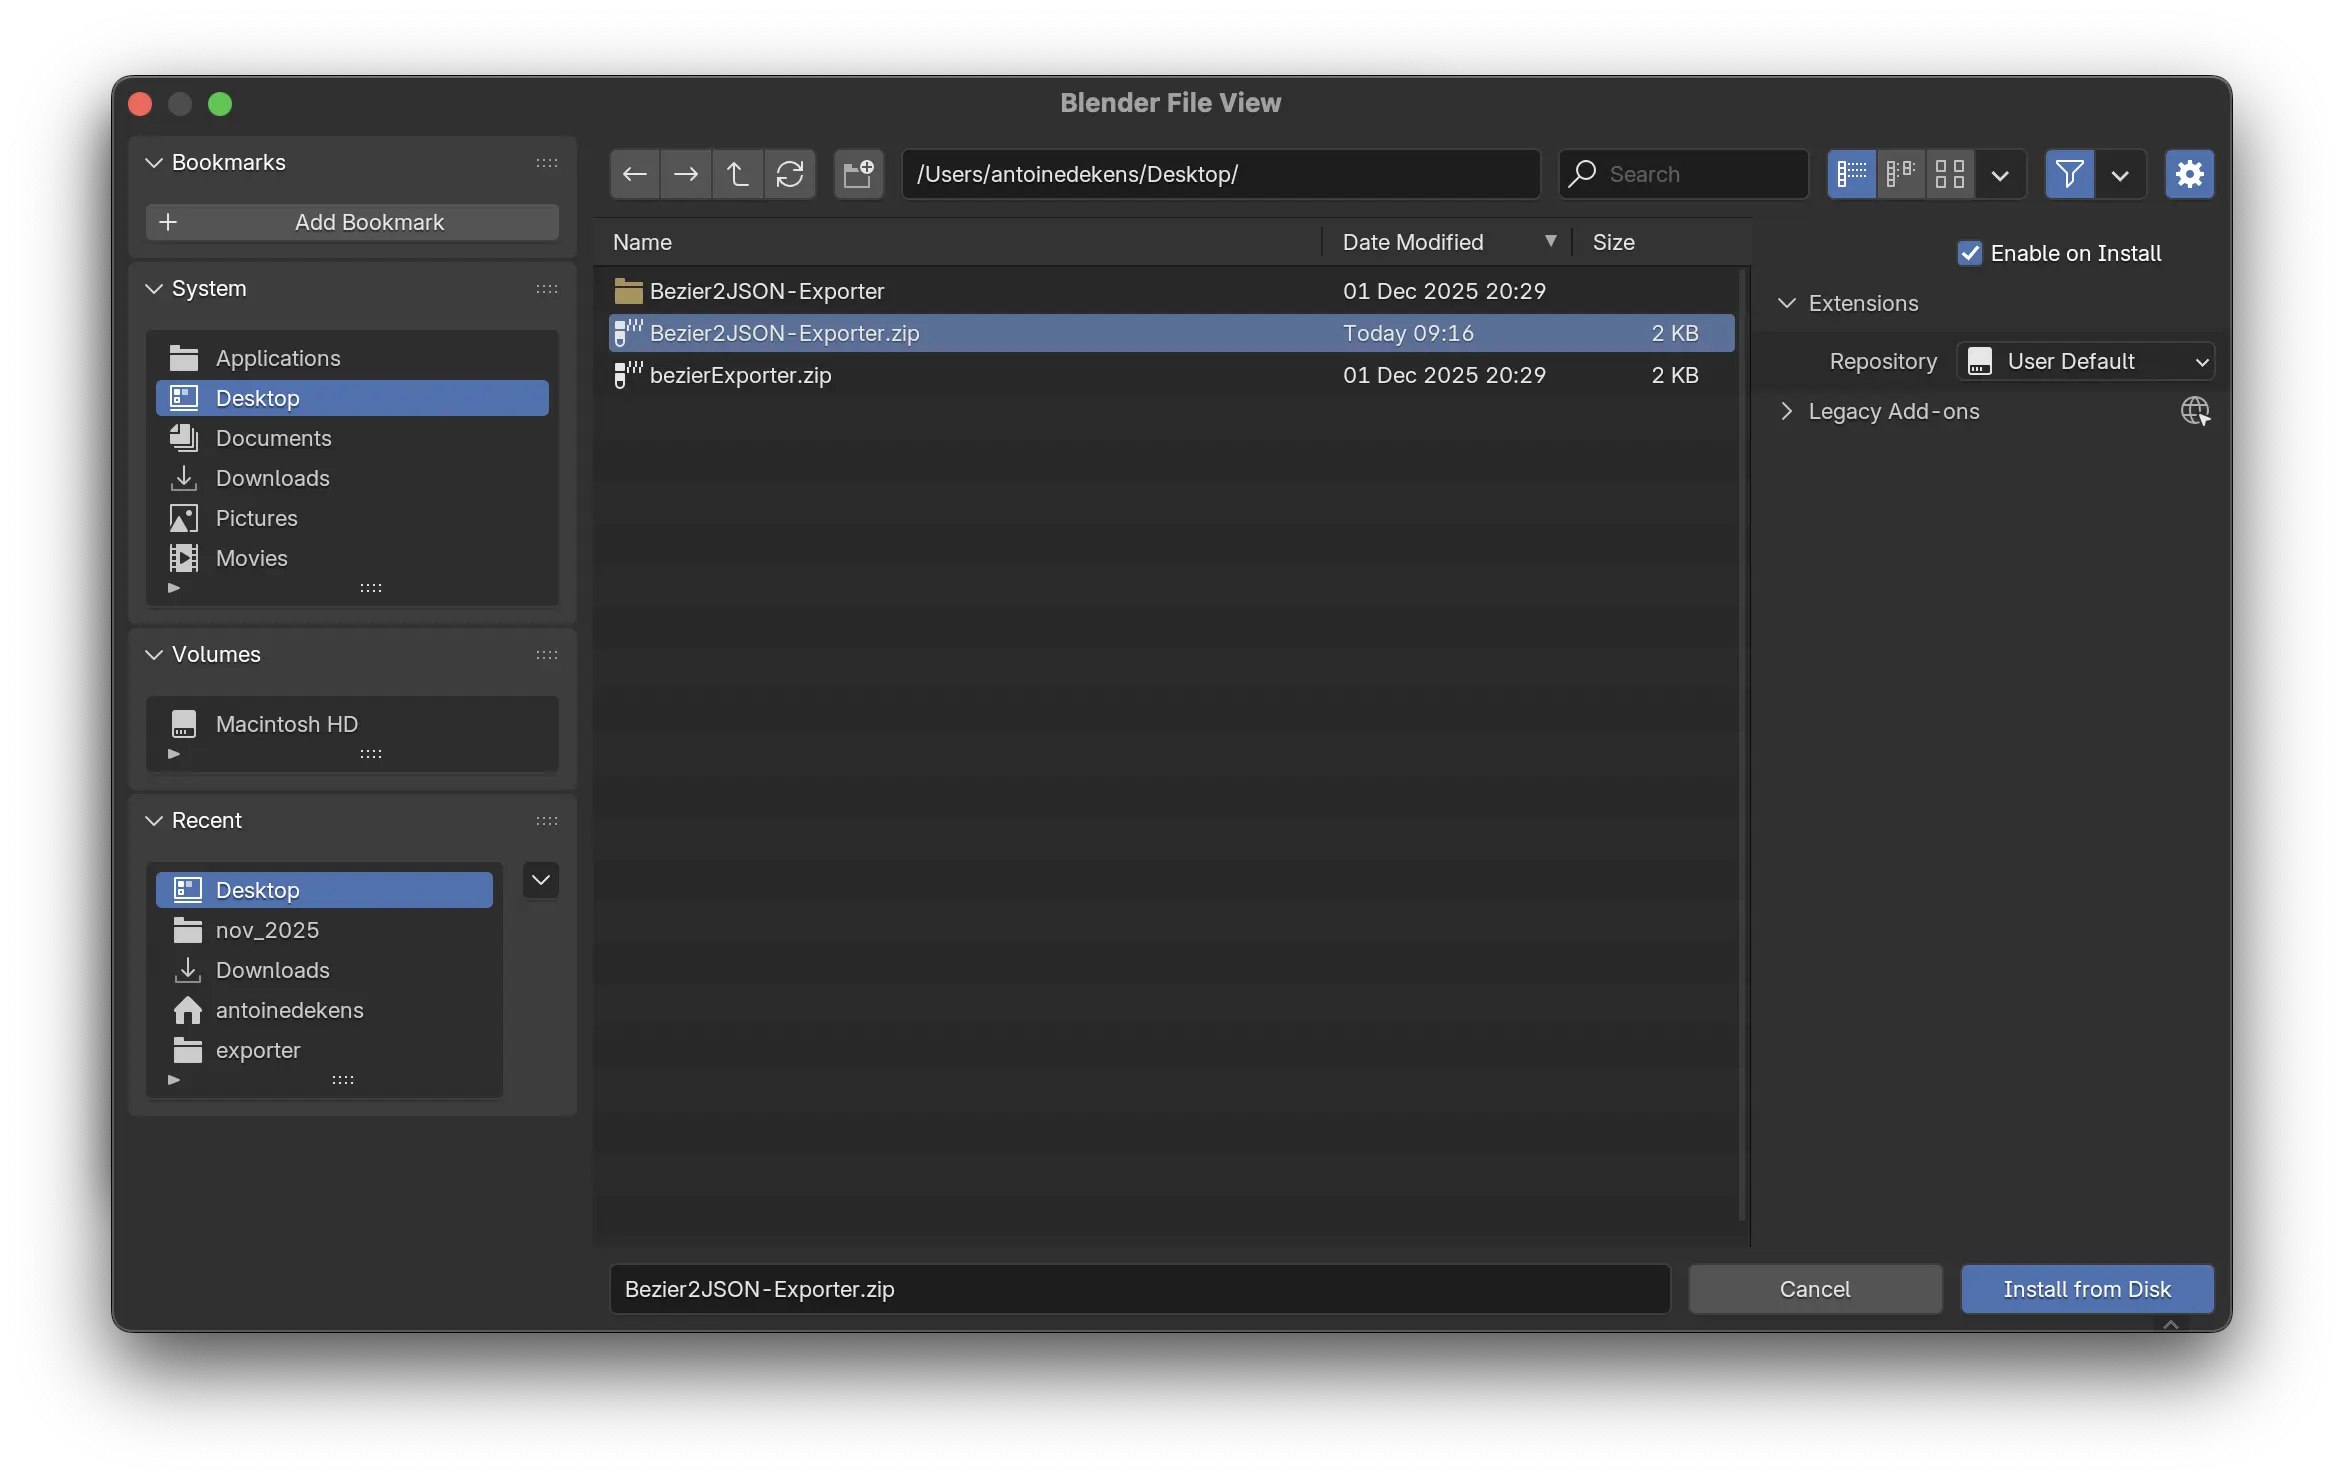2344x1480 pixels.
Task: Expand the Legacy Add-ons section
Action: coord(1787,411)
